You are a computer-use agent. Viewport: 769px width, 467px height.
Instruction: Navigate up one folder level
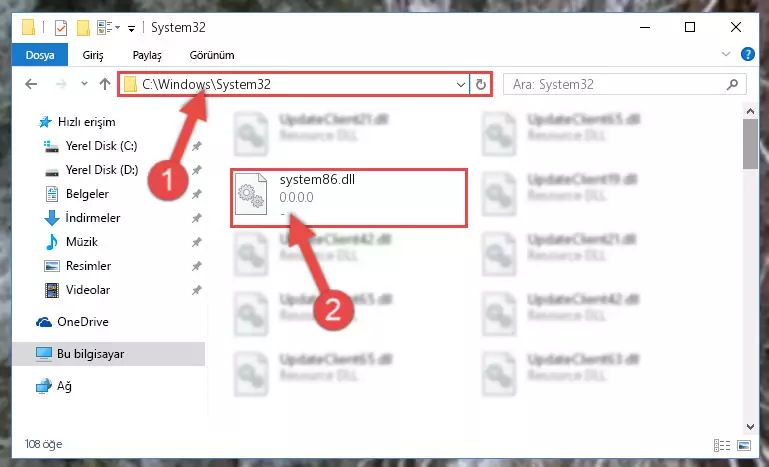click(104, 84)
